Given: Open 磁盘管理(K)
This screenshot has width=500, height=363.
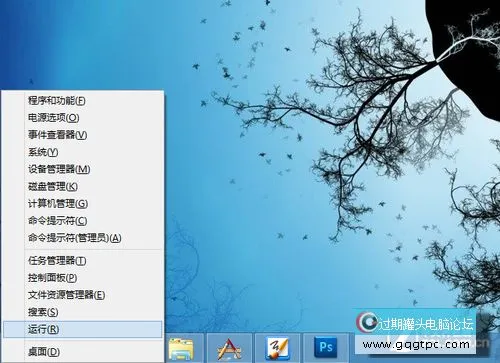Looking at the screenshot, I should (83, 186).
